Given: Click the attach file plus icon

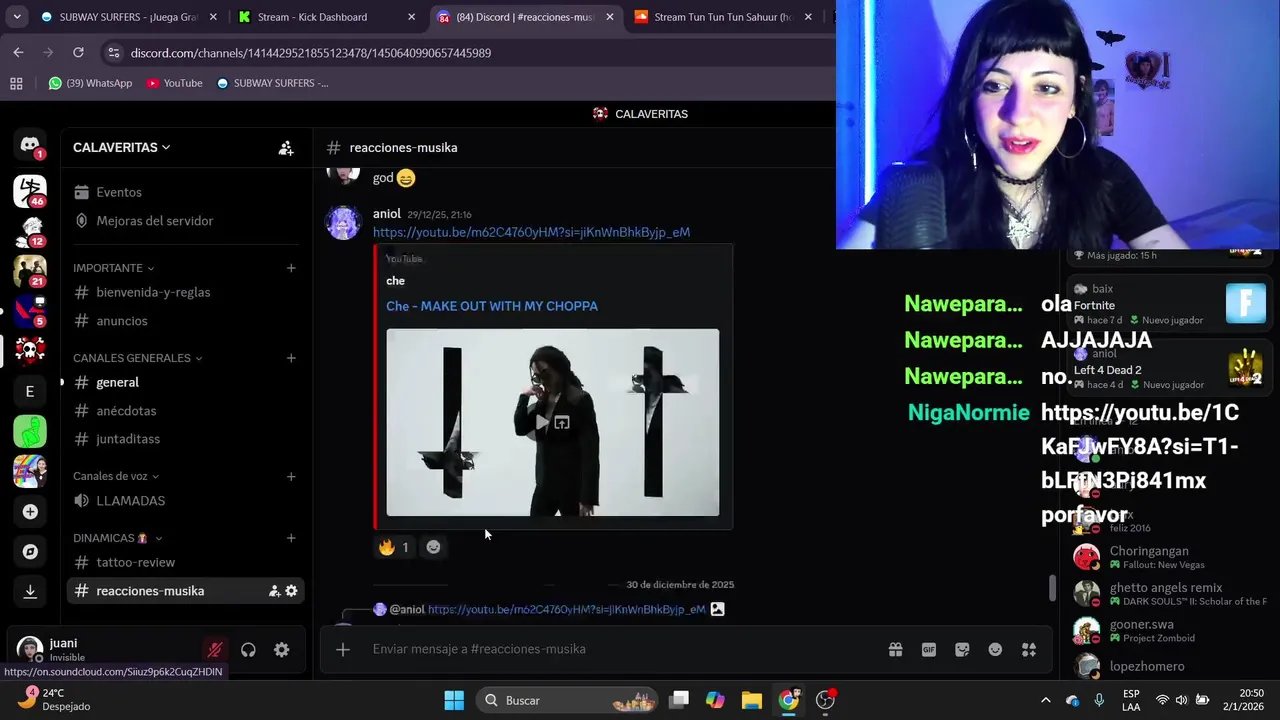Looking at the screenshot, I should coord(342,649).
